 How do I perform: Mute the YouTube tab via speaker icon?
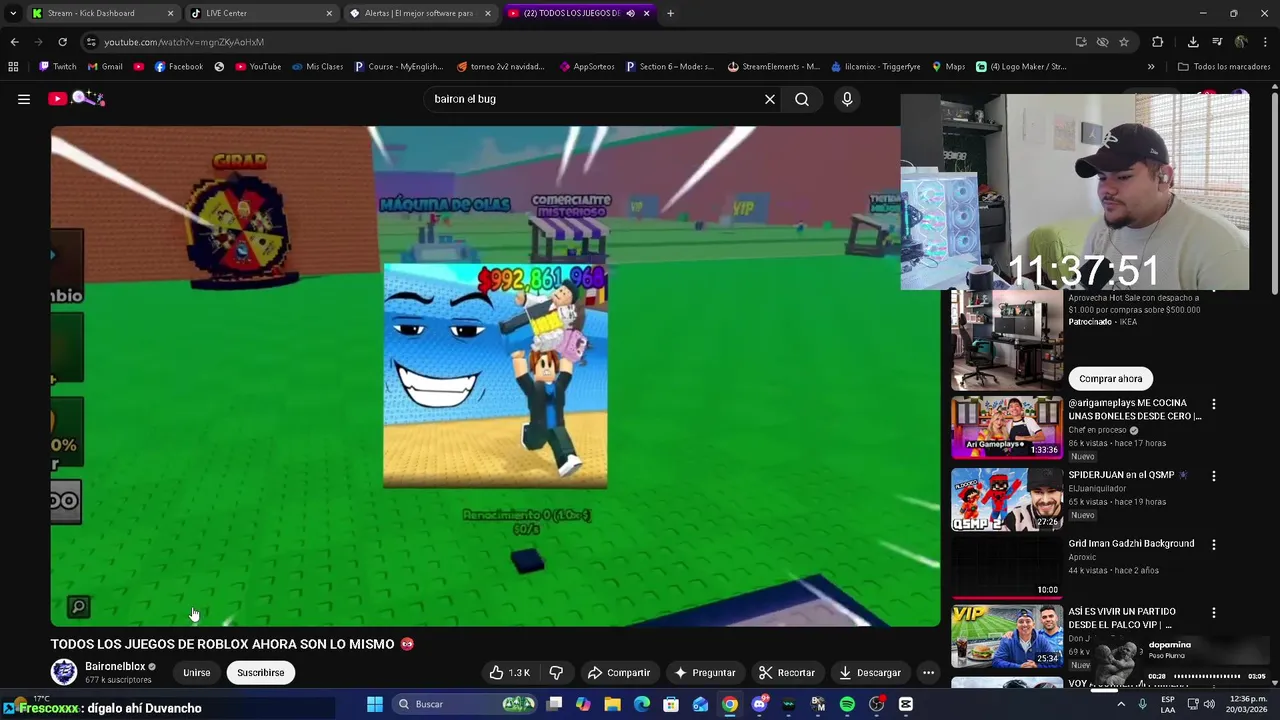630,13
